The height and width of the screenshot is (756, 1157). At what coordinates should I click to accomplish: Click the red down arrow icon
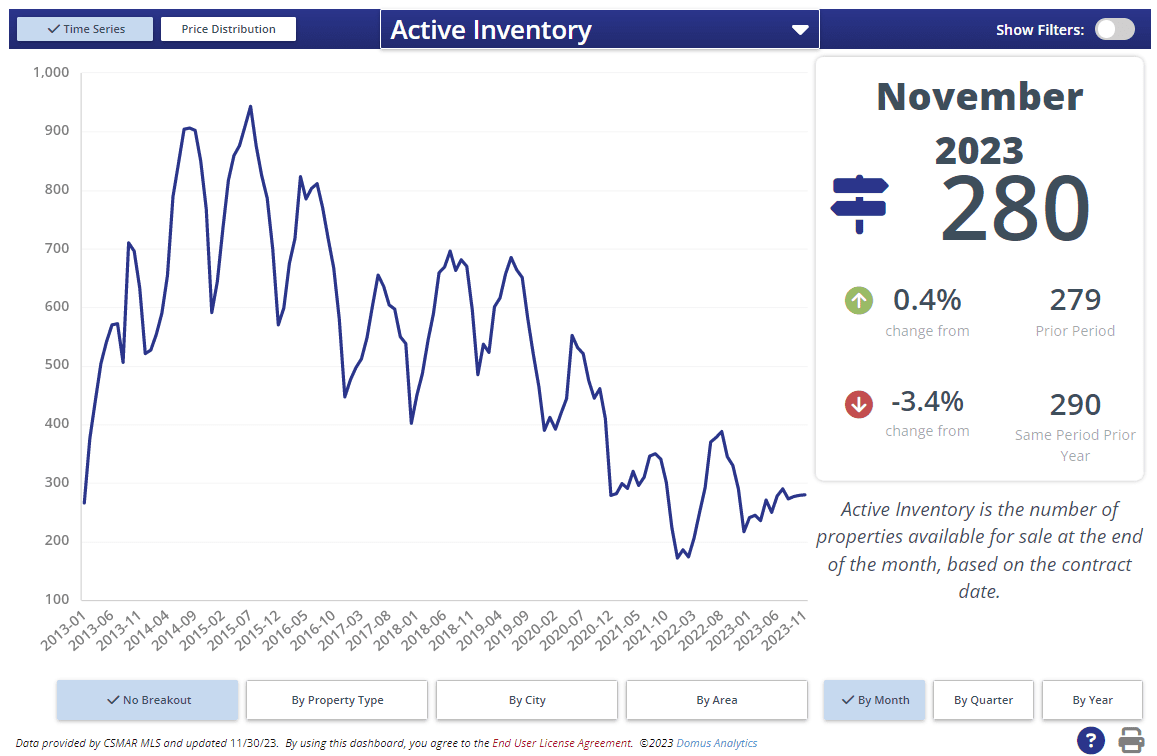click(859, 404)
